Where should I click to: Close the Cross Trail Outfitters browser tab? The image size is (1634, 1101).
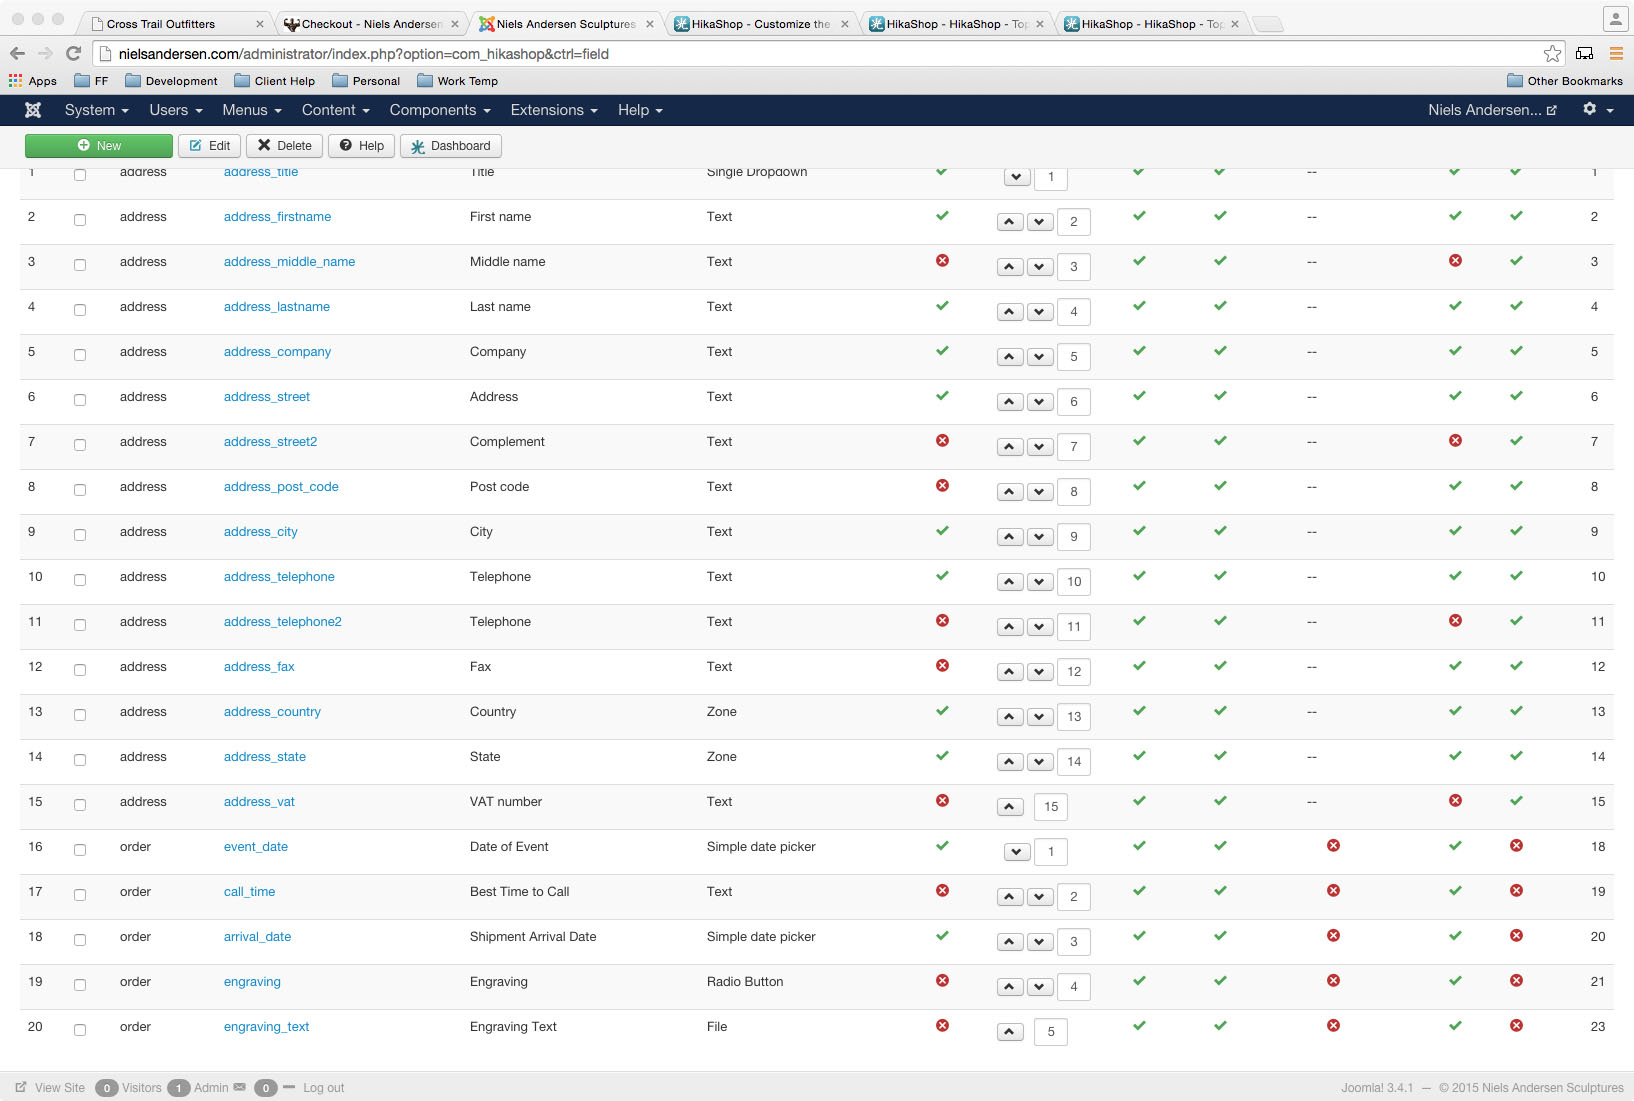click(260, 24)
